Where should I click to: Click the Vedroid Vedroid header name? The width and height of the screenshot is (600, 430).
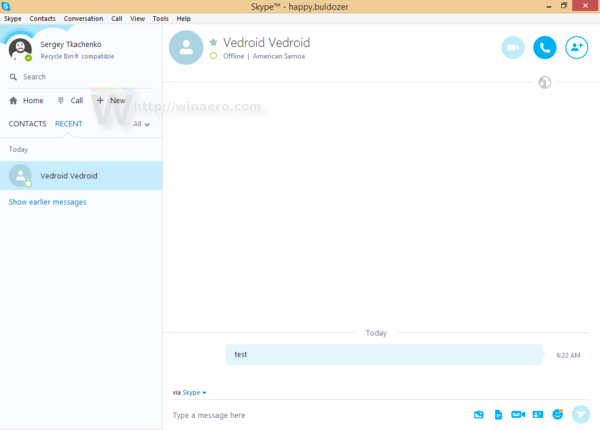(x=266, y=42)
